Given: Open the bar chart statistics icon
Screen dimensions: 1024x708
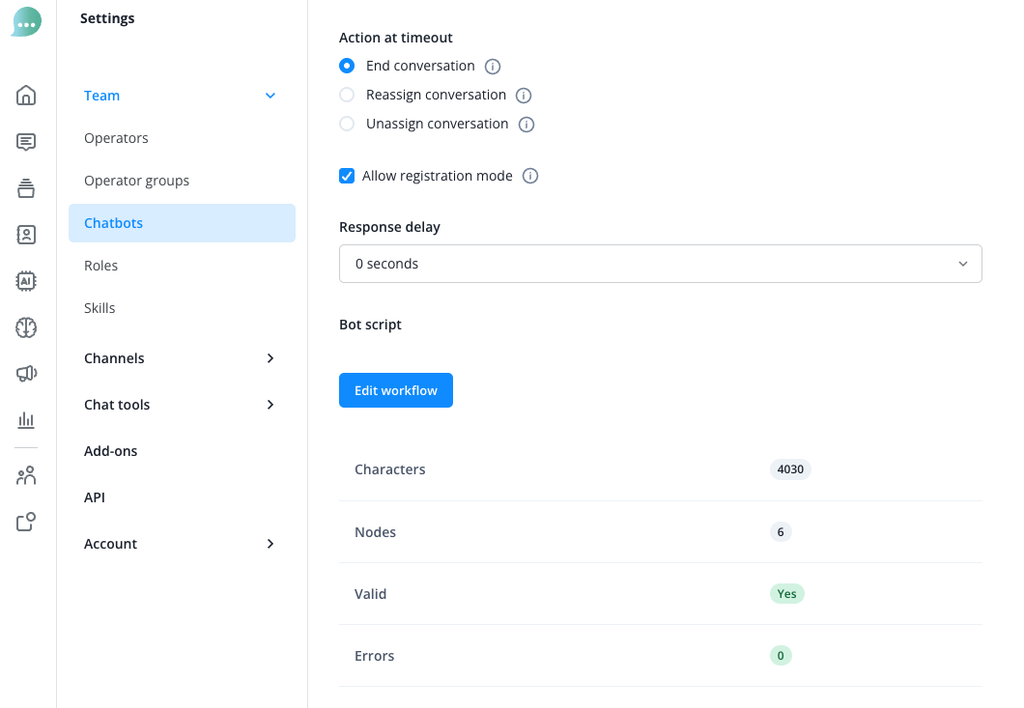Looking at the screenshot, I should click(x=26, y=420).
